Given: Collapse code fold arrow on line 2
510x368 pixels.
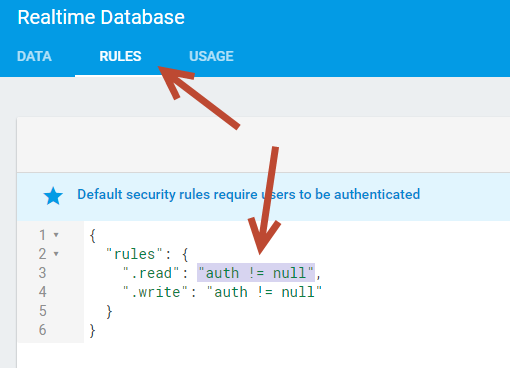Looking at the screenshot, I should [x=56, y=254].
